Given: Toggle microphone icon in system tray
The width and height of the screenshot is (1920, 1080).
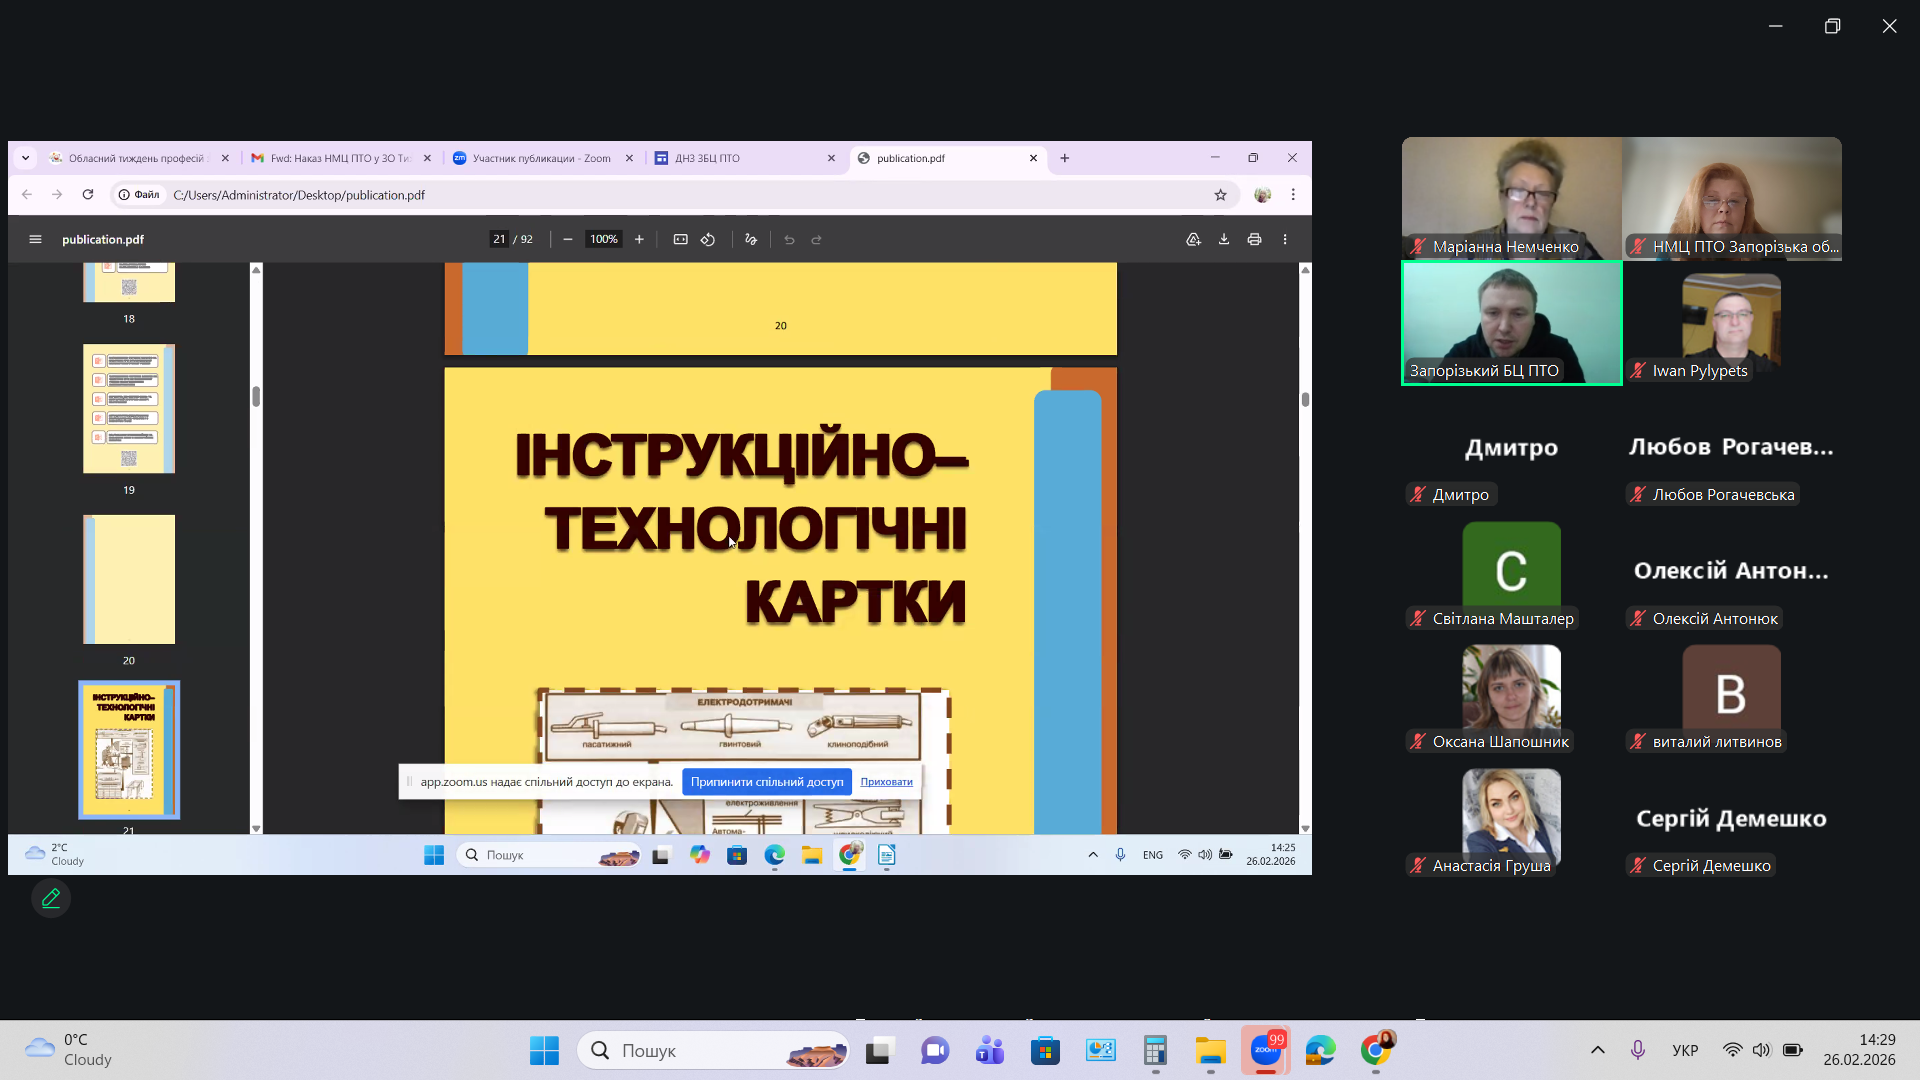Looking at the screenshot, I should (x=1637, y=1050).
